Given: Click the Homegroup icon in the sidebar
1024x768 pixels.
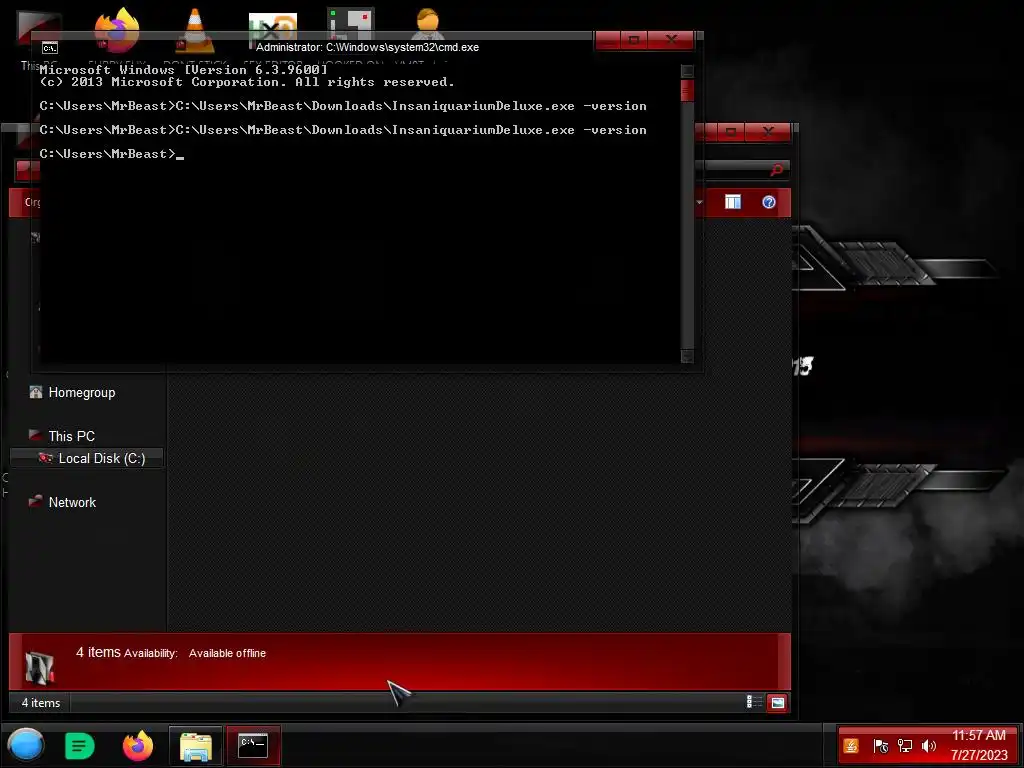Looking at the screenshot, I should pyautogui.click(x=35, y=392).
